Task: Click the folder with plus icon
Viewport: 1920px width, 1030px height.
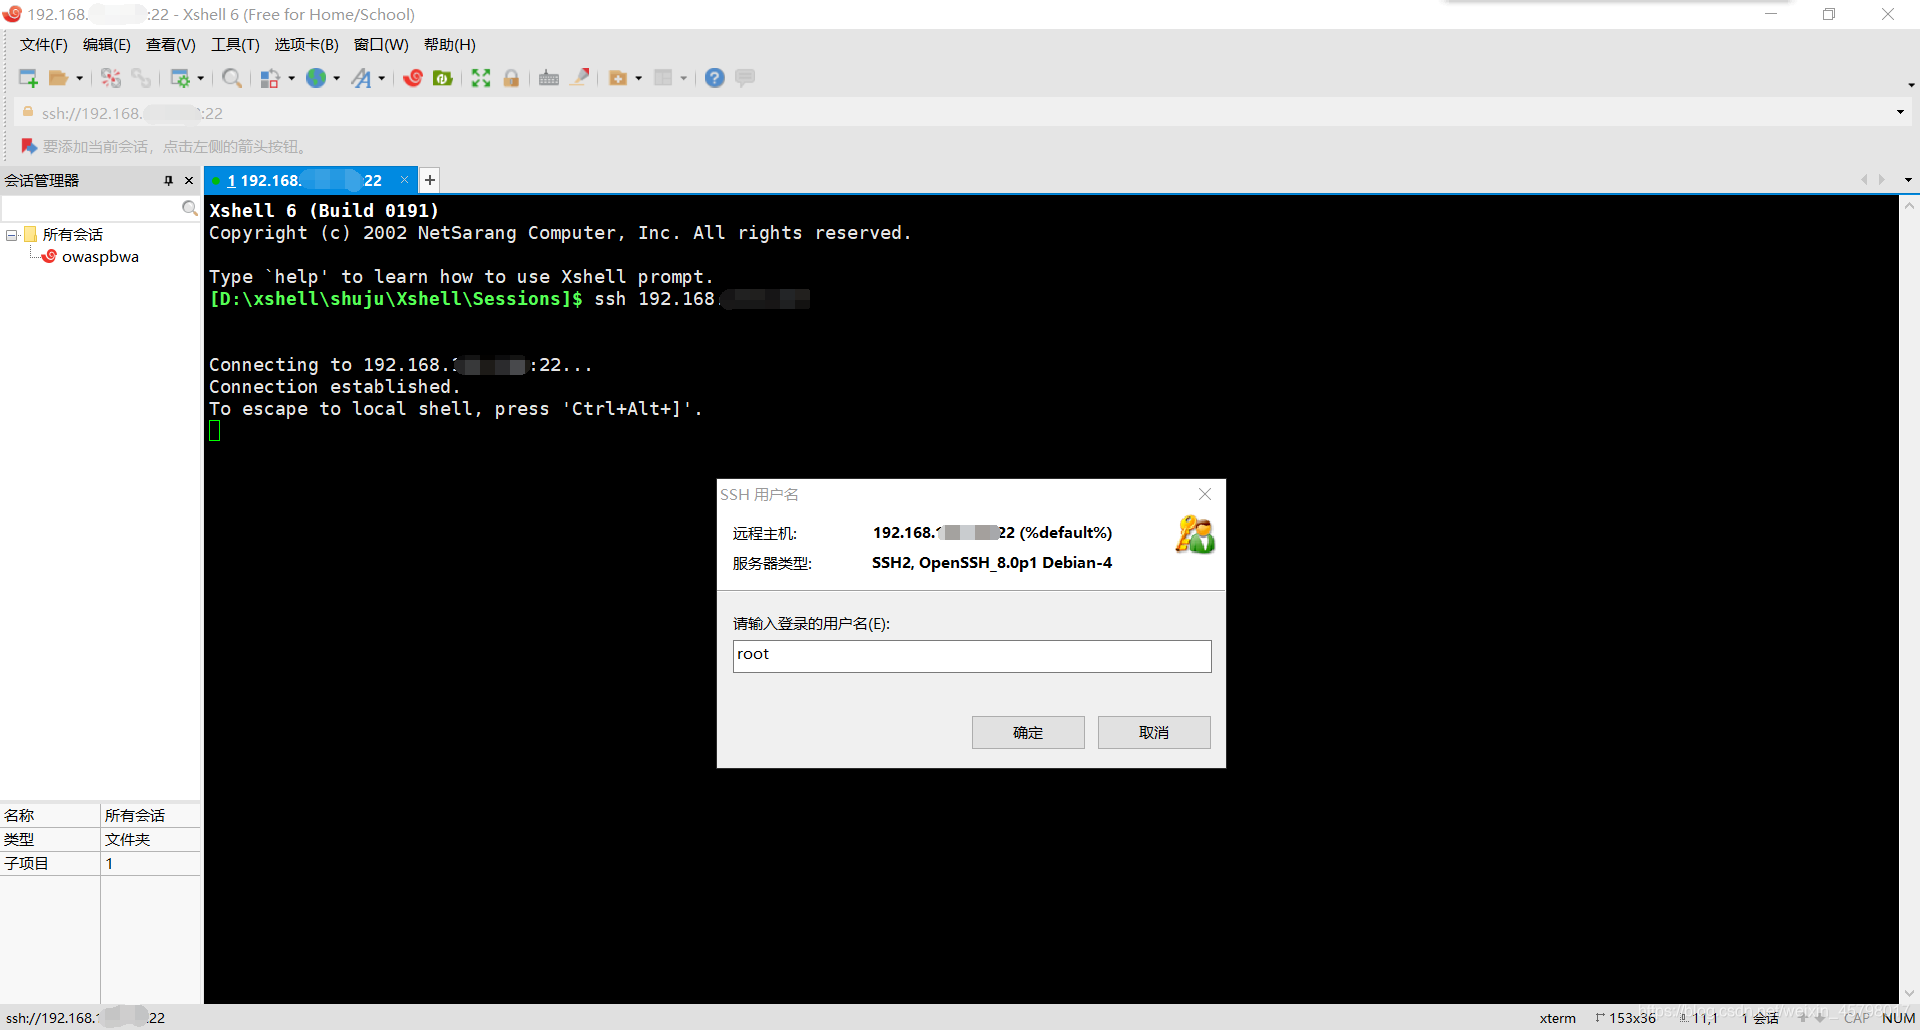Action: click(x=618, y=78)
